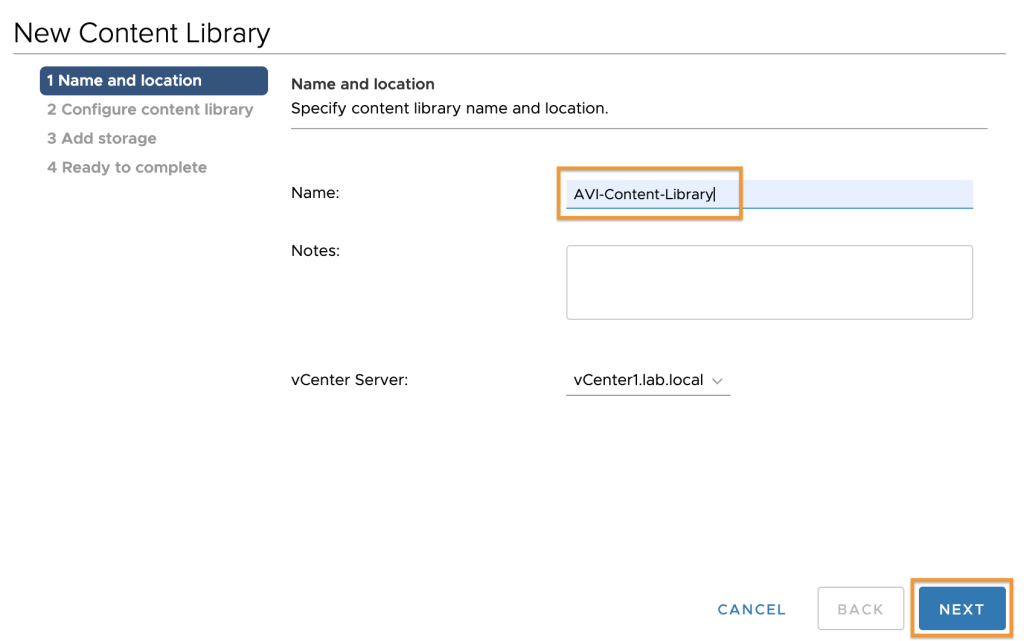Click the NEXT button
The width and height of the screenshot is (1024, 641).
click(961, 608)
